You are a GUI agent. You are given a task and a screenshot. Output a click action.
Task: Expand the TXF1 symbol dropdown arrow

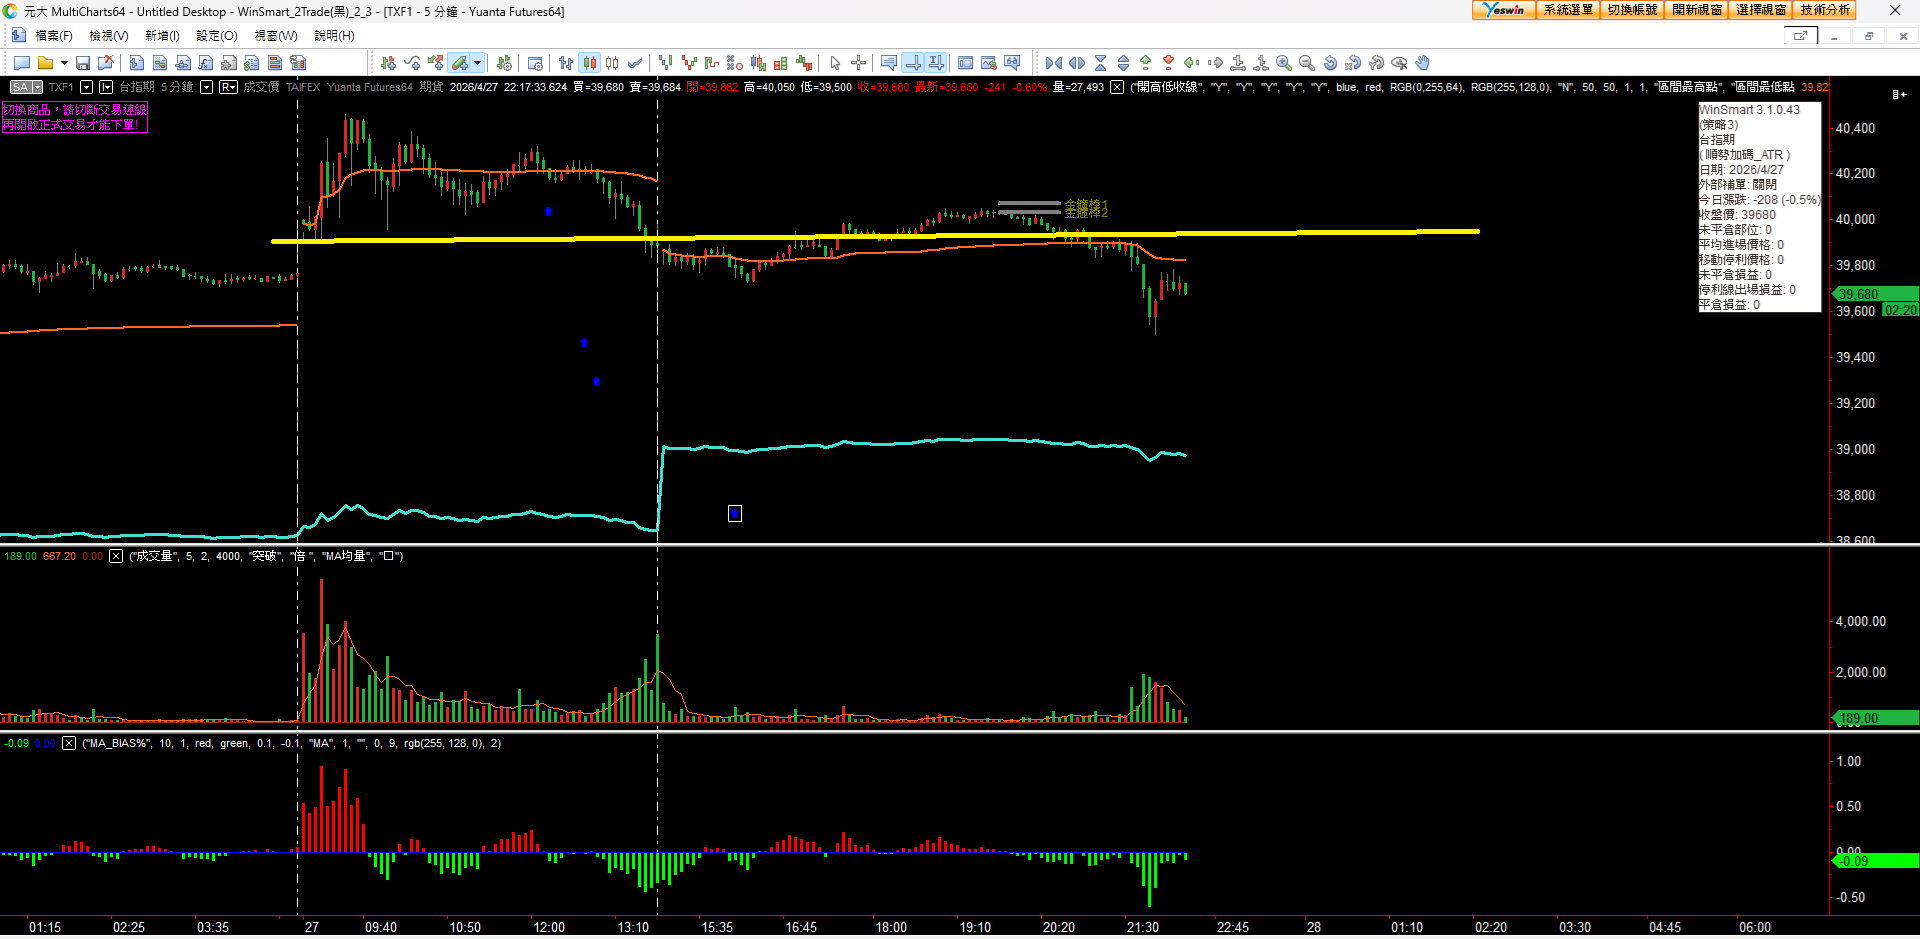(86, 87)
